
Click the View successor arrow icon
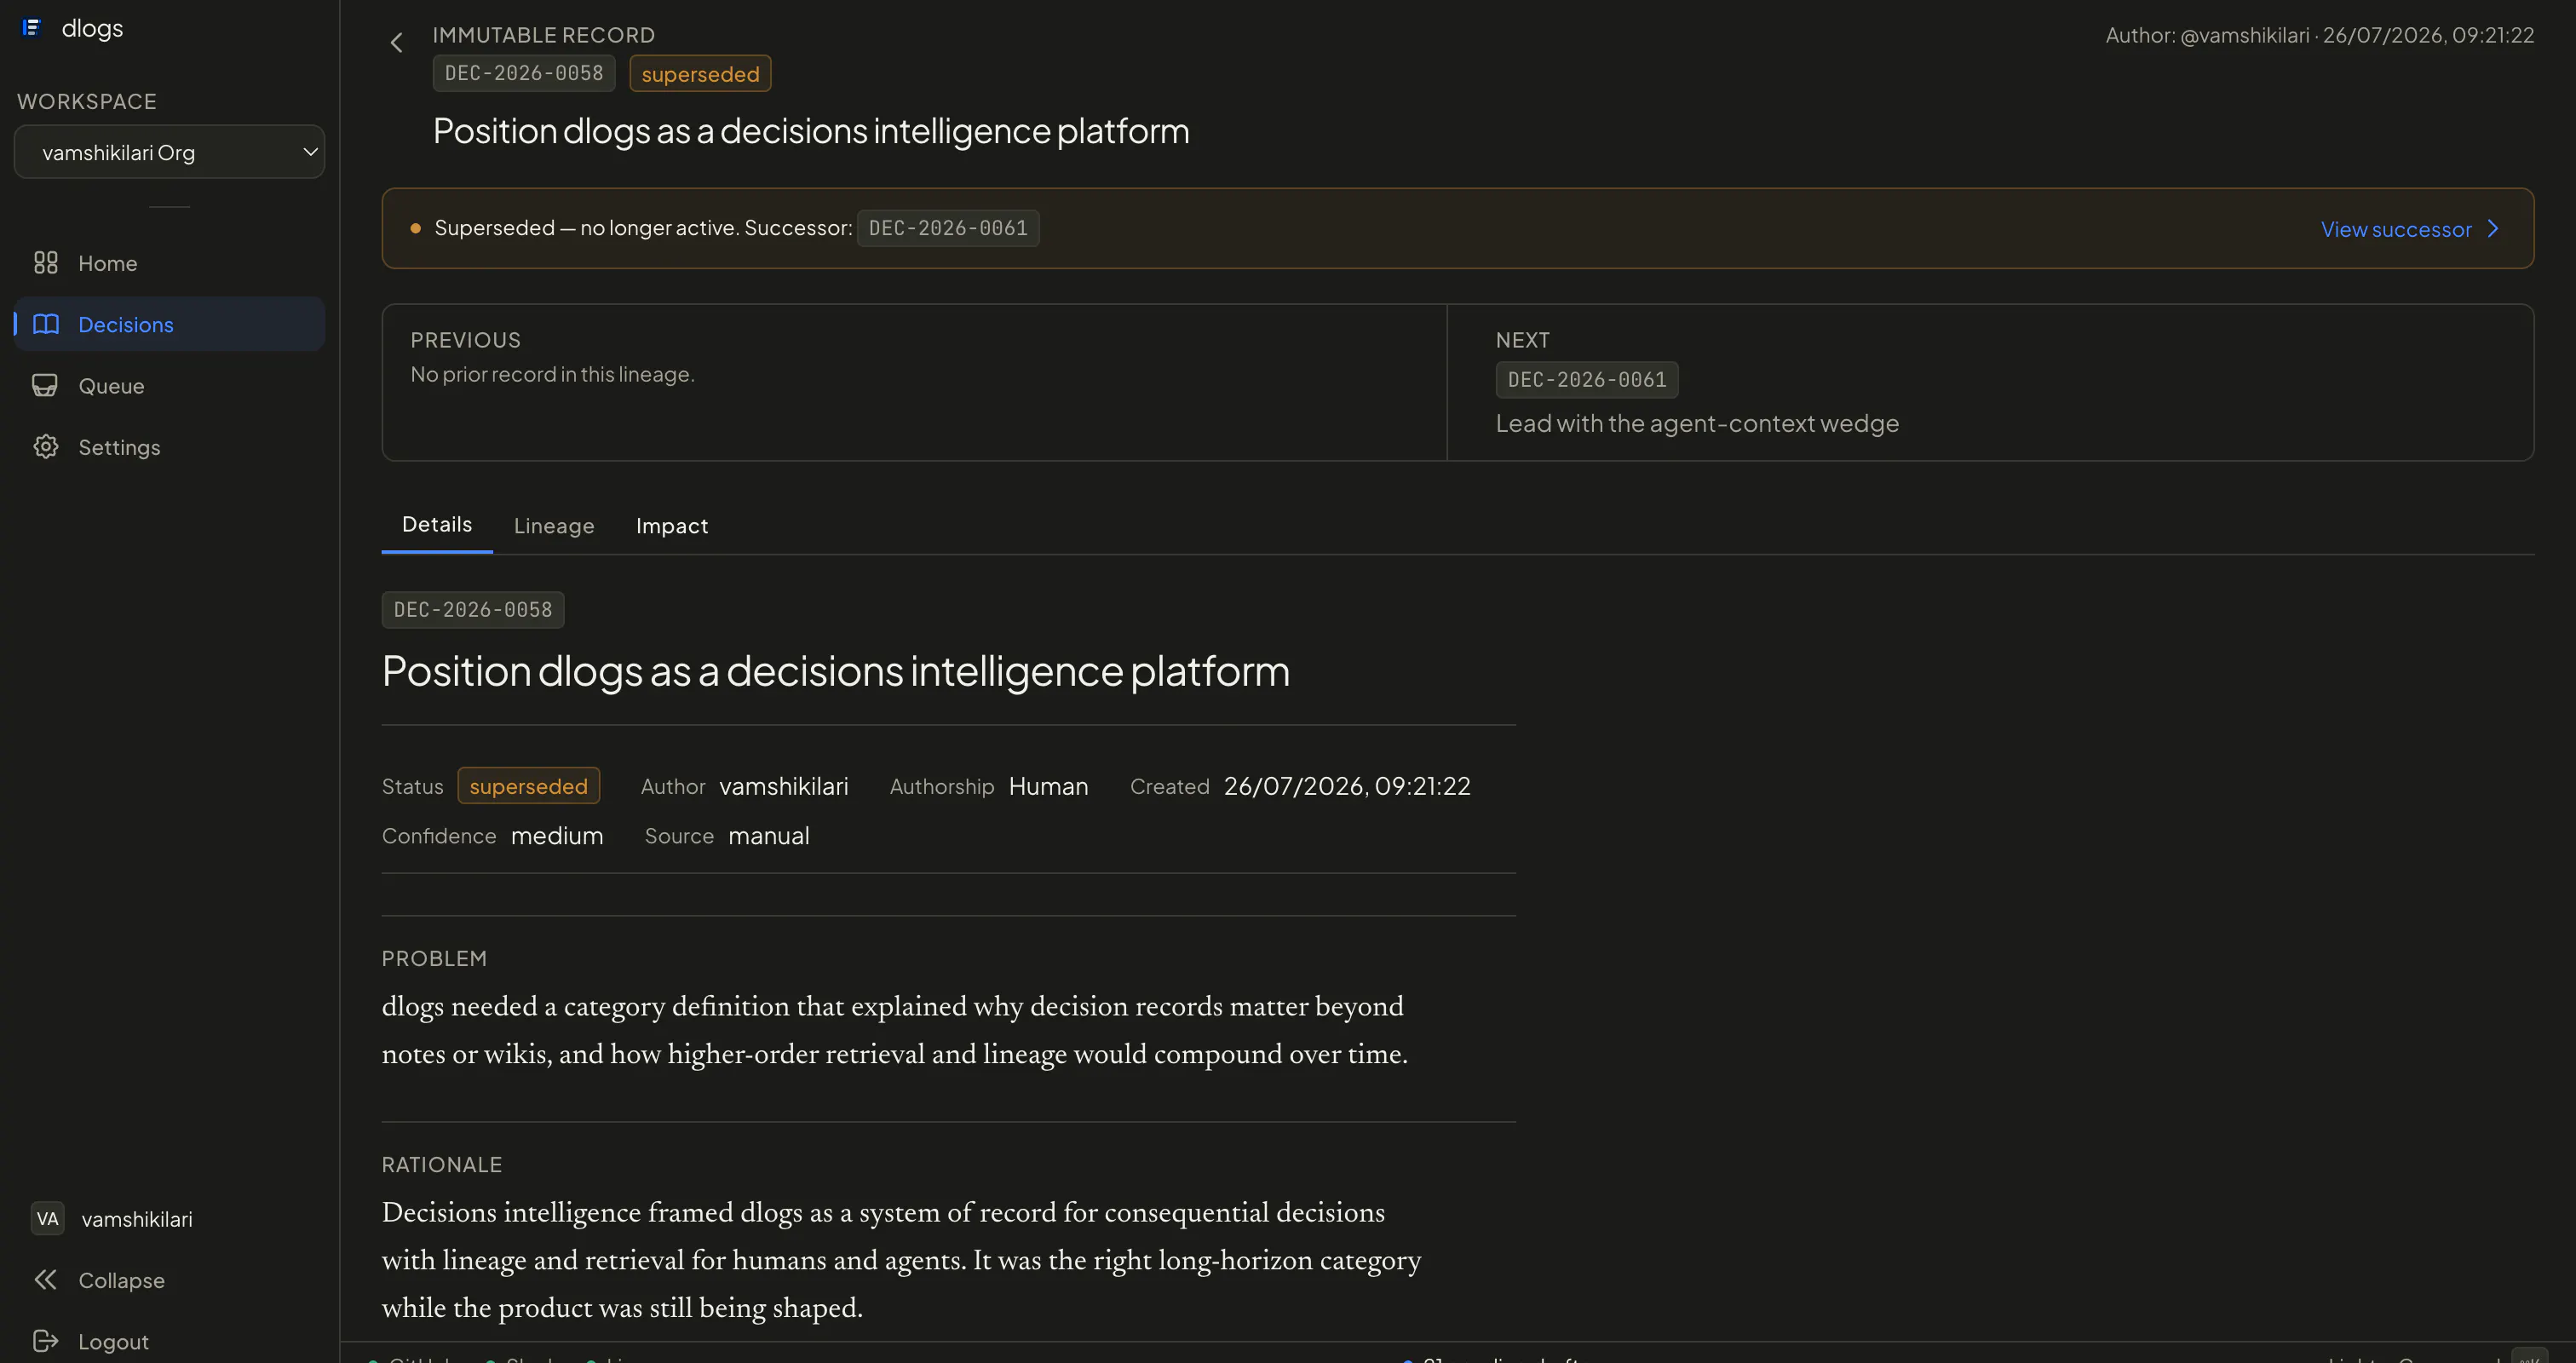(2493, 229)
